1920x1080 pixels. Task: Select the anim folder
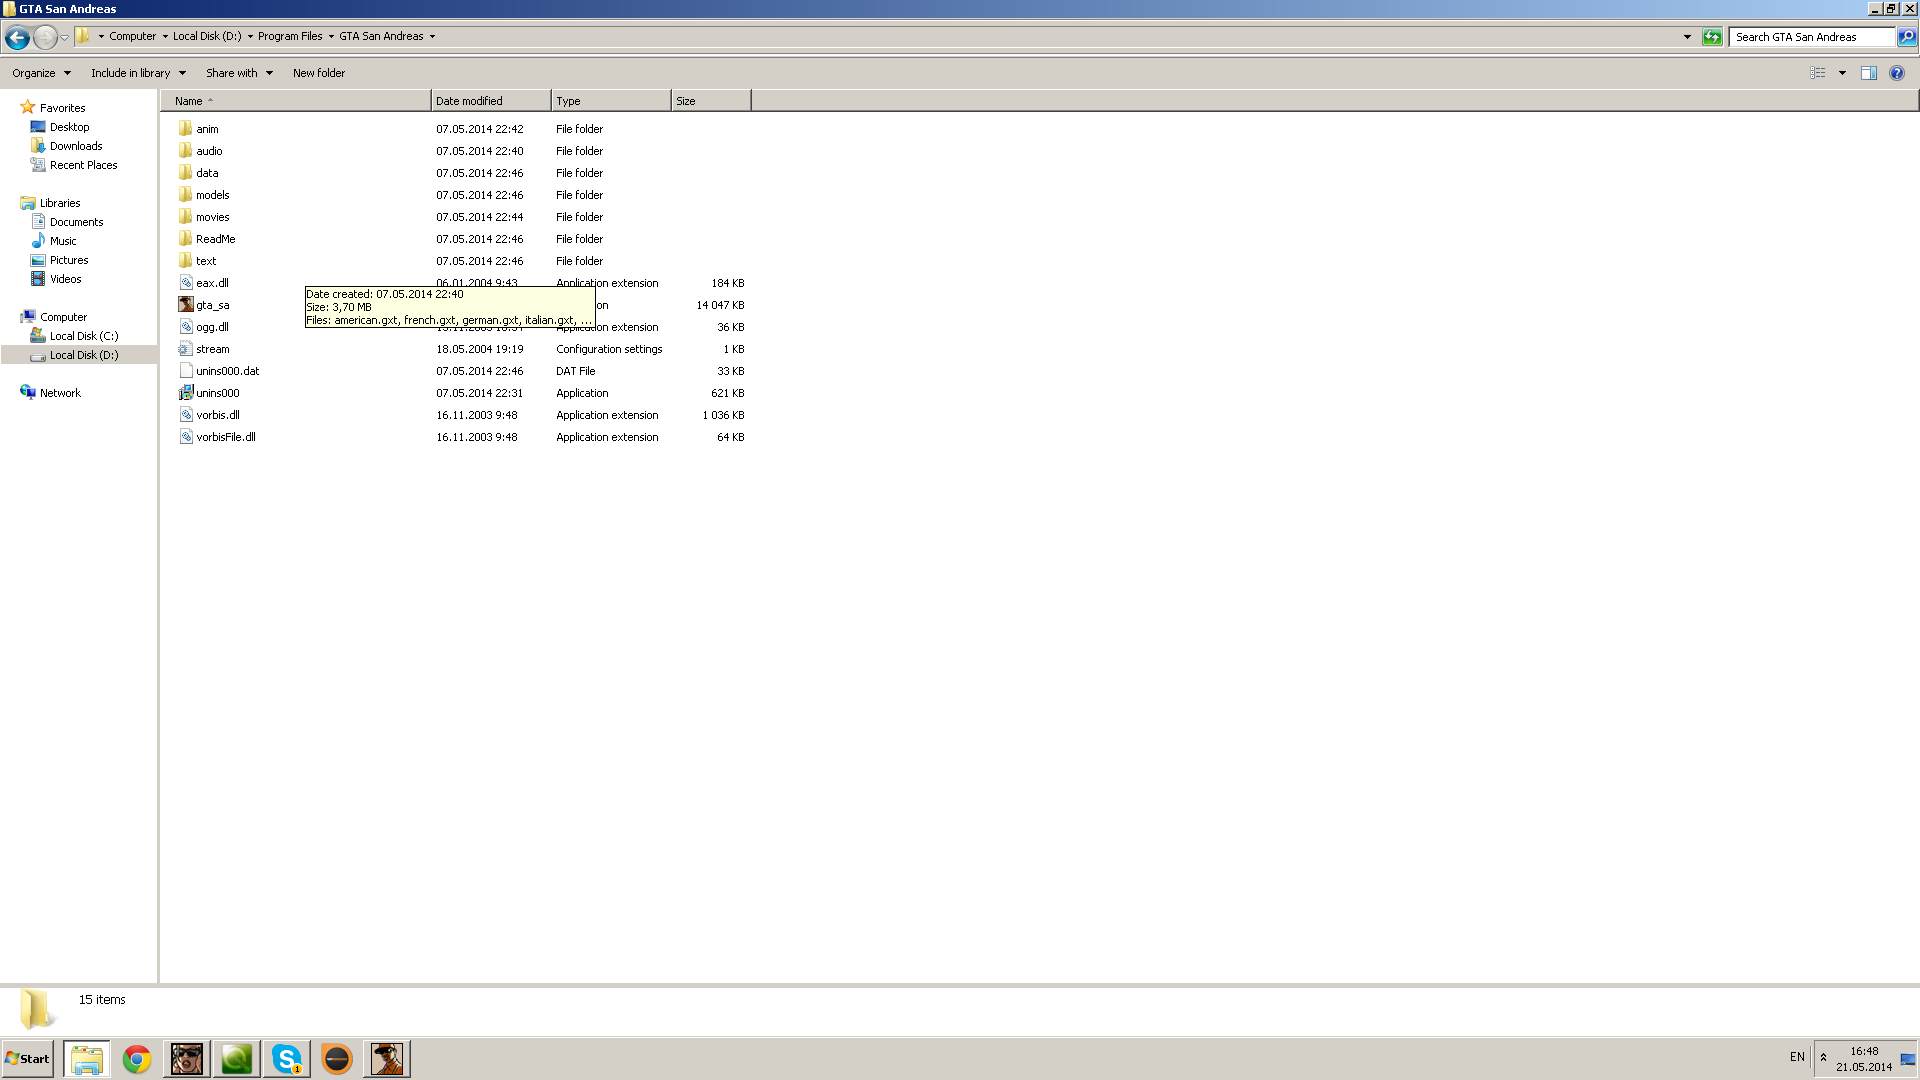[x=207, y=129]
